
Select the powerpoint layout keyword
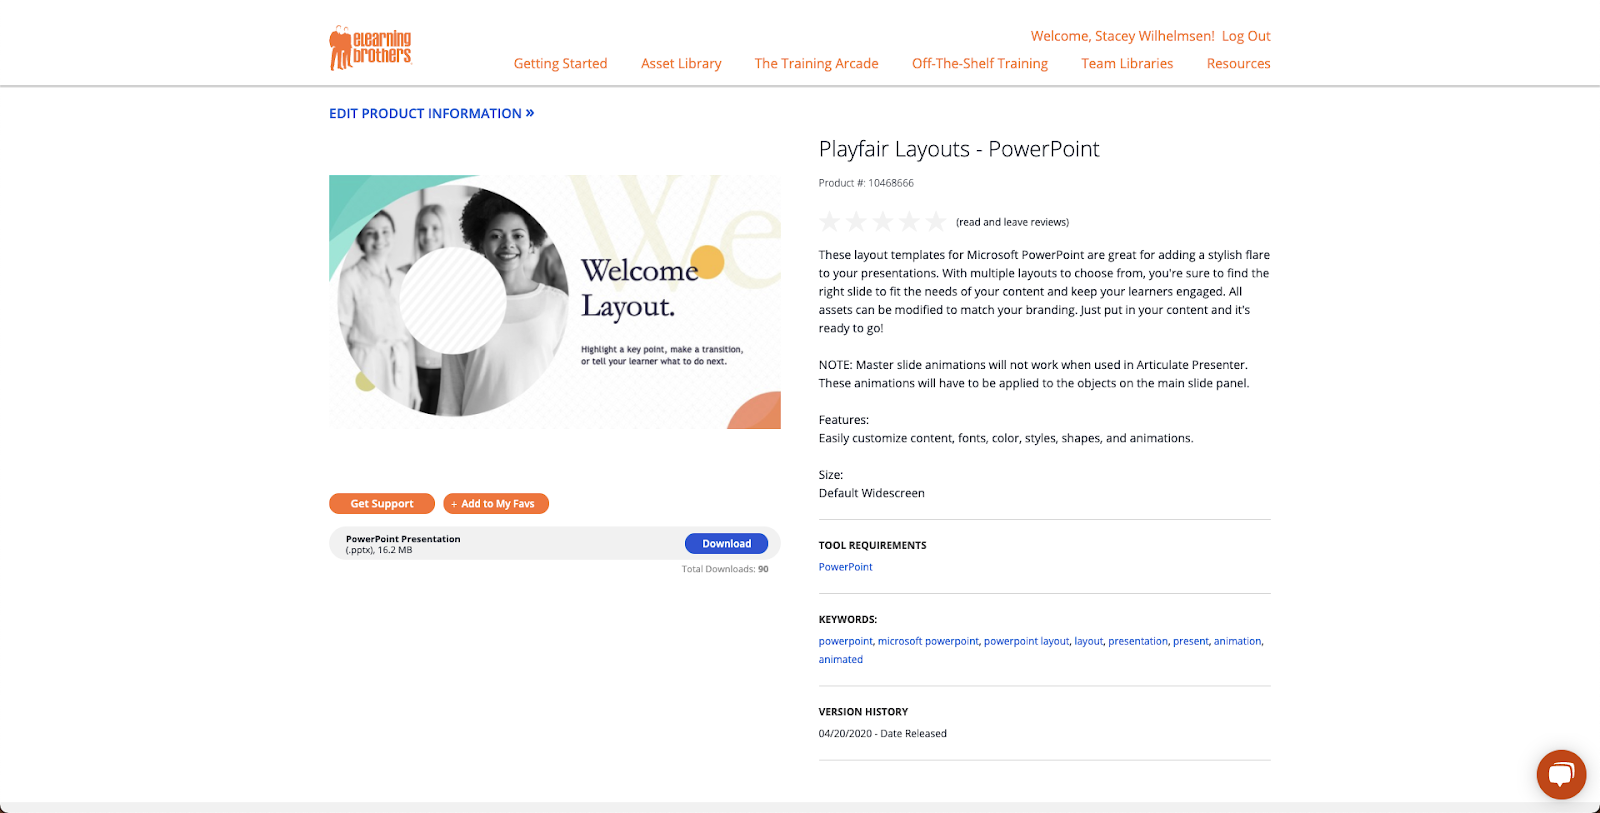pyautogui.click(x=1026, y=641)
